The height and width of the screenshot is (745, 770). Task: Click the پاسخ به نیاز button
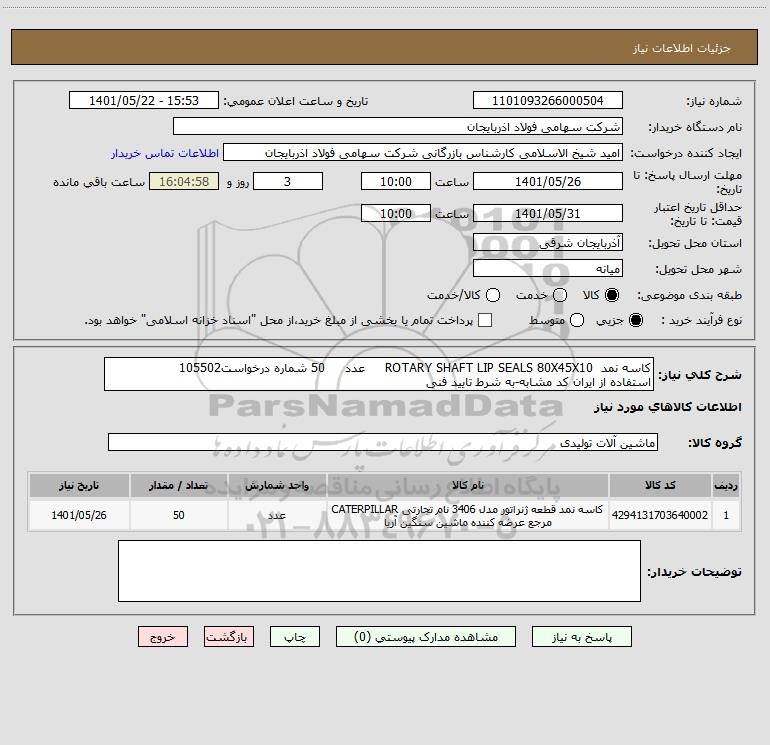582,637
